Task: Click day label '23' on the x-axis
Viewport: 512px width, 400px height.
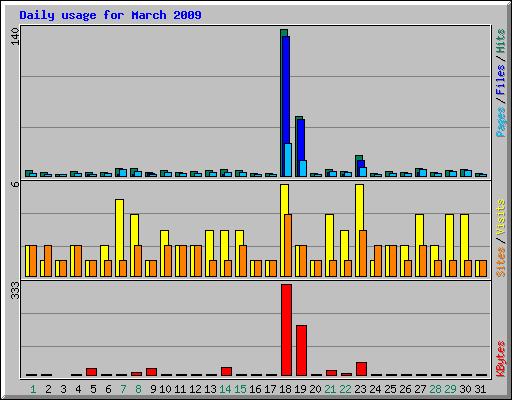Action: (x=360, y=389)
